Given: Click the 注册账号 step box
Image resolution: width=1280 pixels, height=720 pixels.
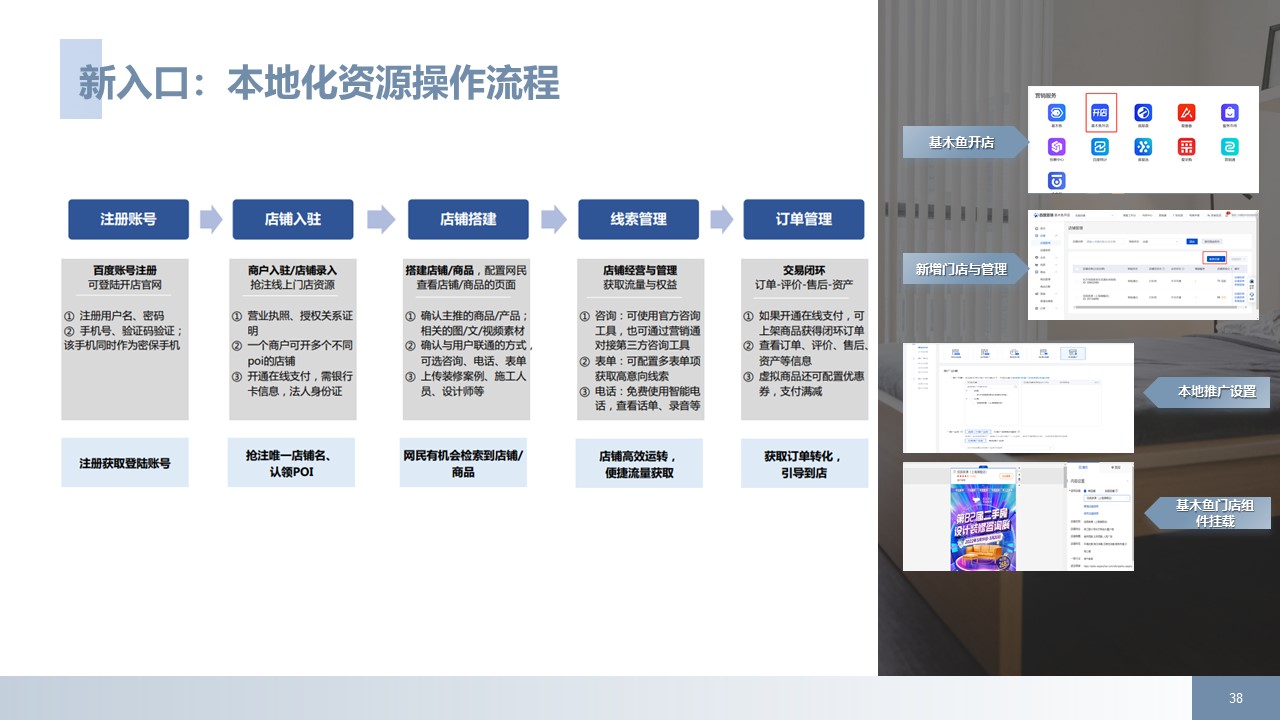Looking at the screenshot, I should [x=128, y=219].
